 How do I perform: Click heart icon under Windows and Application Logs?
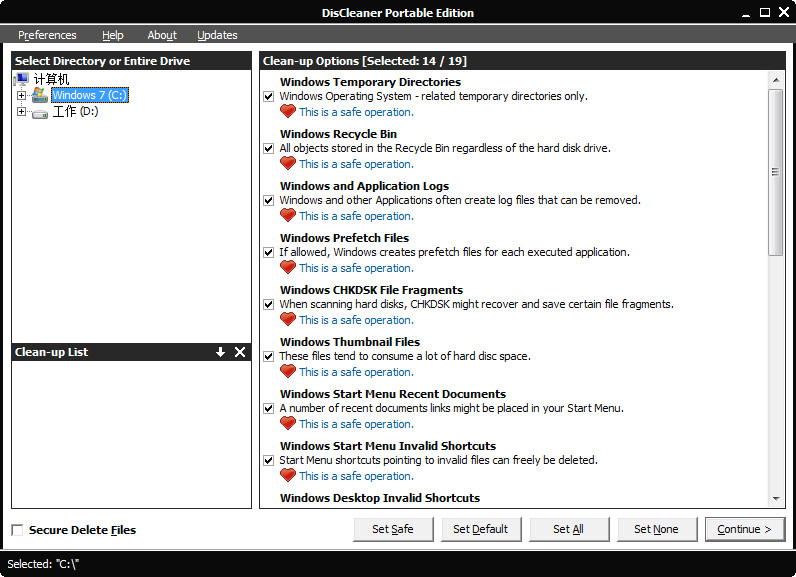point(288,215)
